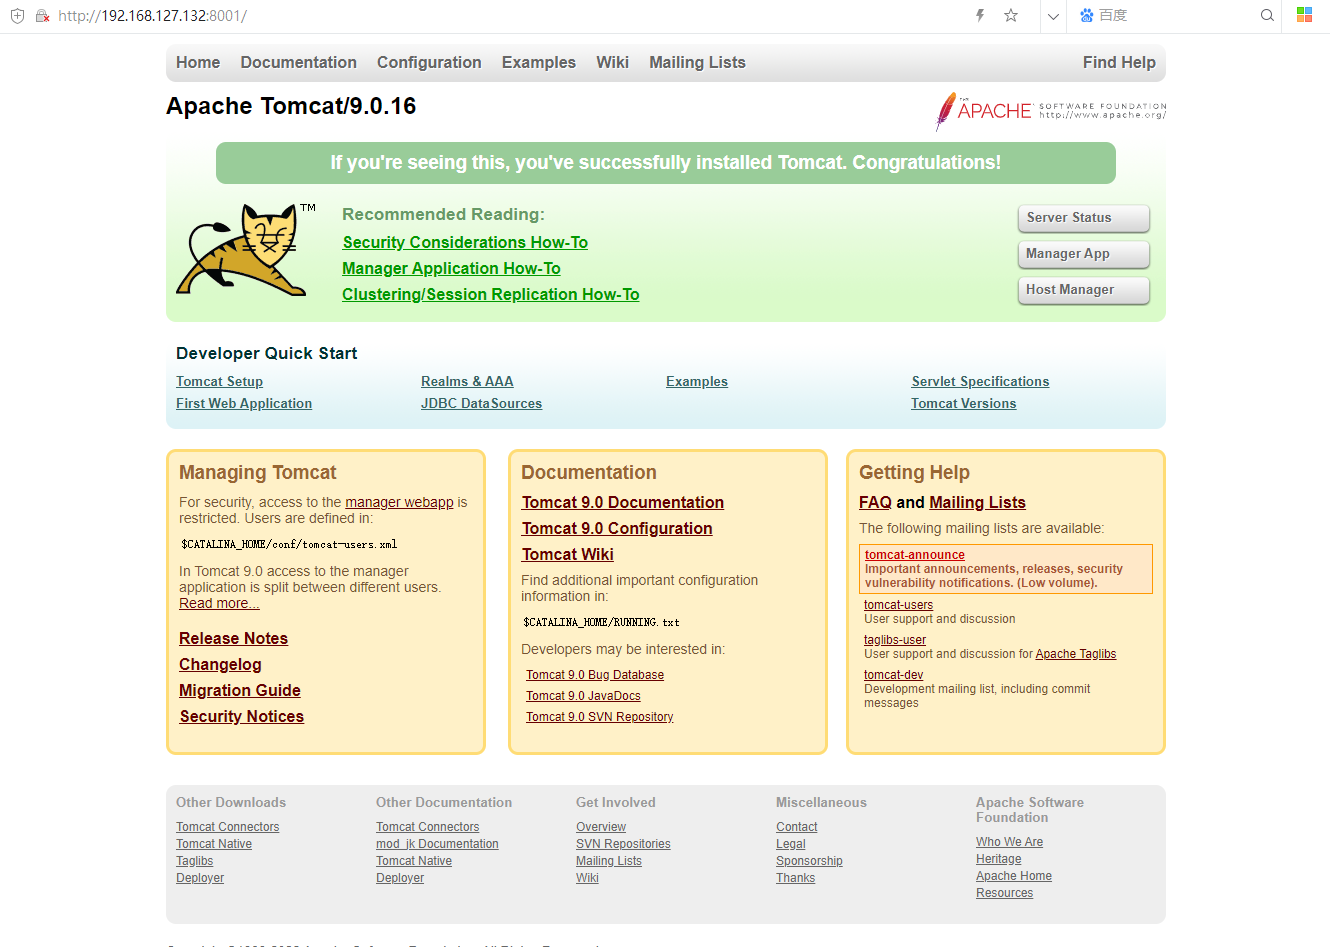Viewport: 1330px width, 947px height.
Task: Click the Manager App button
Action: pos(1083,254)
